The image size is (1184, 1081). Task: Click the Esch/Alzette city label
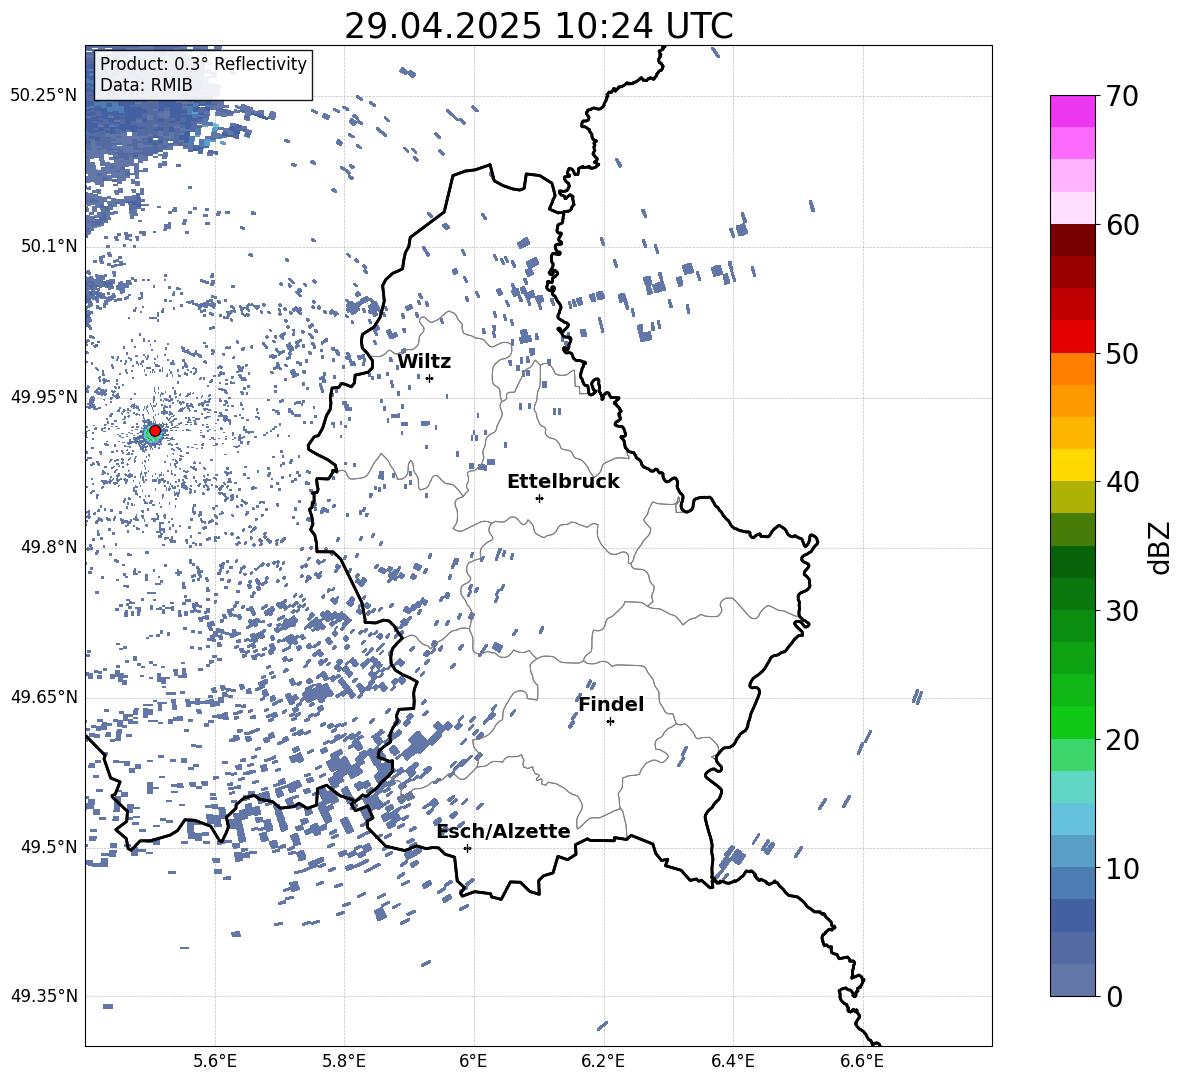tap(504, 831)
